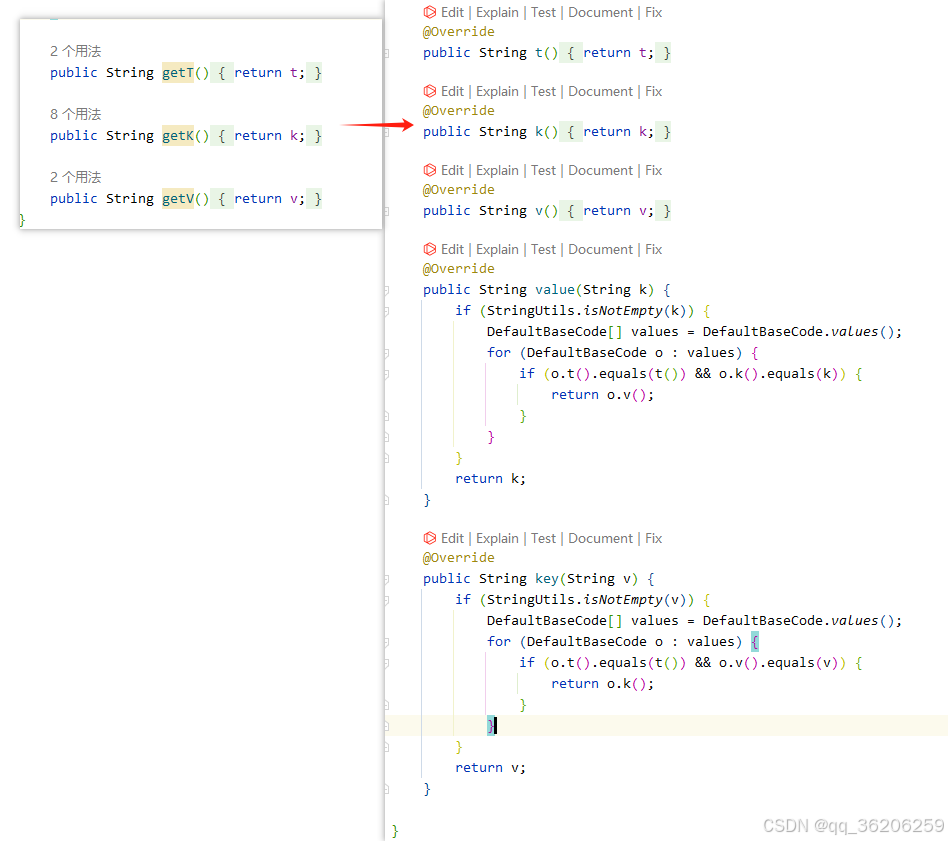Viewport: 948px width, 841px height.
Task: Click Document above the value(String k) method
Action: [600, 249]
